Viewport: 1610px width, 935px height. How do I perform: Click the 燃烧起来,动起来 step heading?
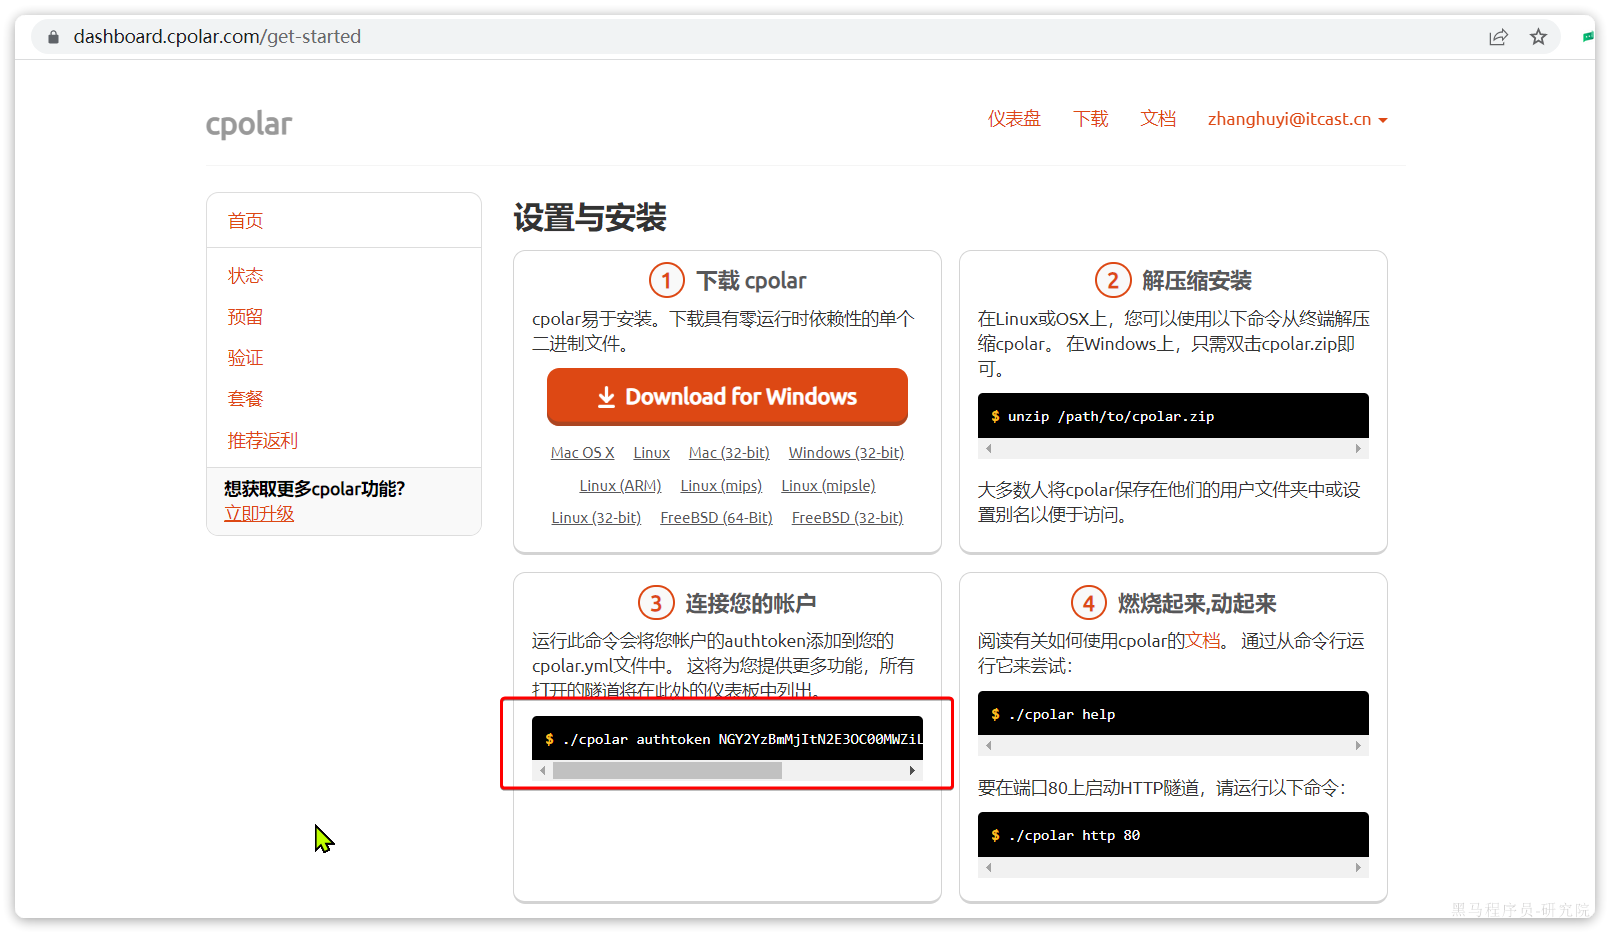click(x=1197, y=604)
